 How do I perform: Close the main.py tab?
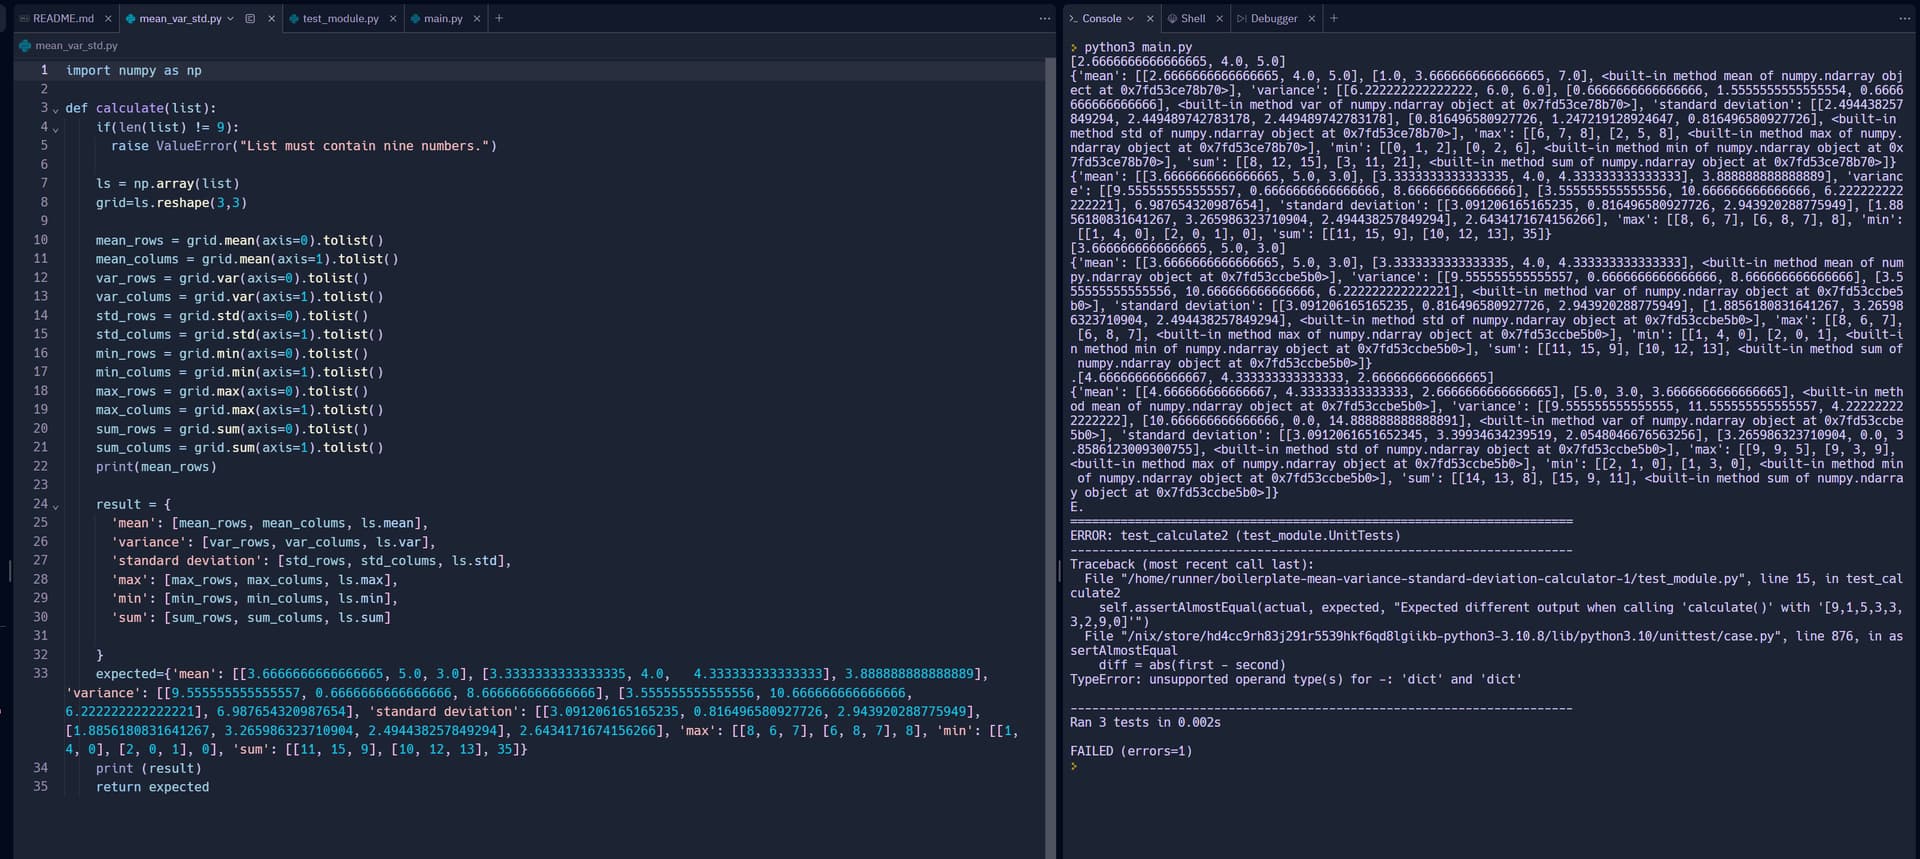[477, 18]
